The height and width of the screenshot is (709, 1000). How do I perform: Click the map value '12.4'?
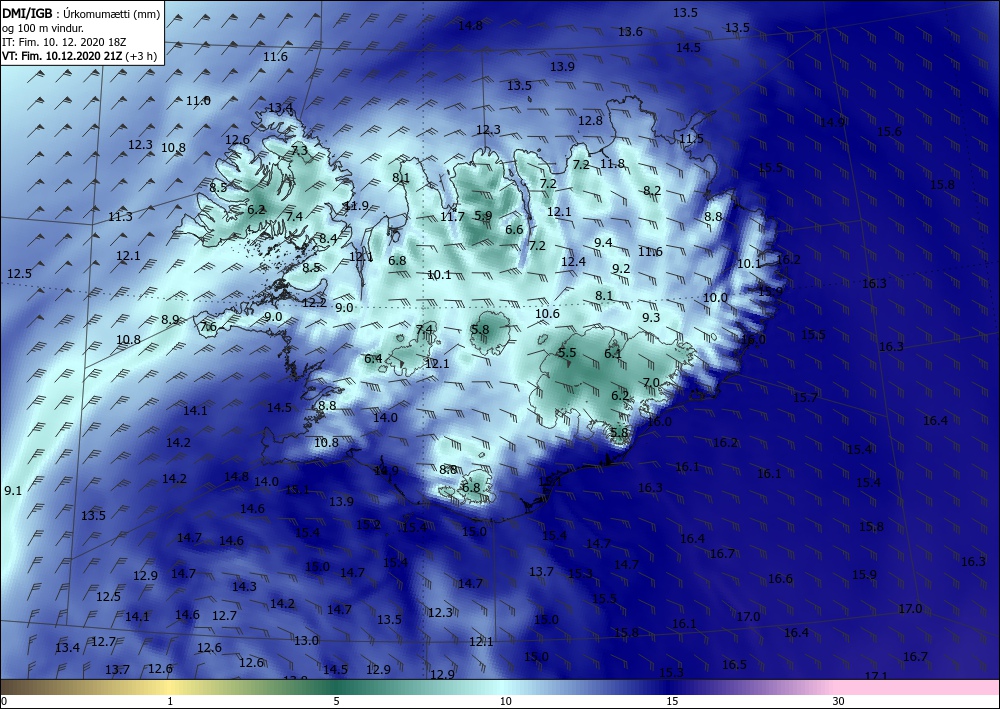tap(573, 261)
